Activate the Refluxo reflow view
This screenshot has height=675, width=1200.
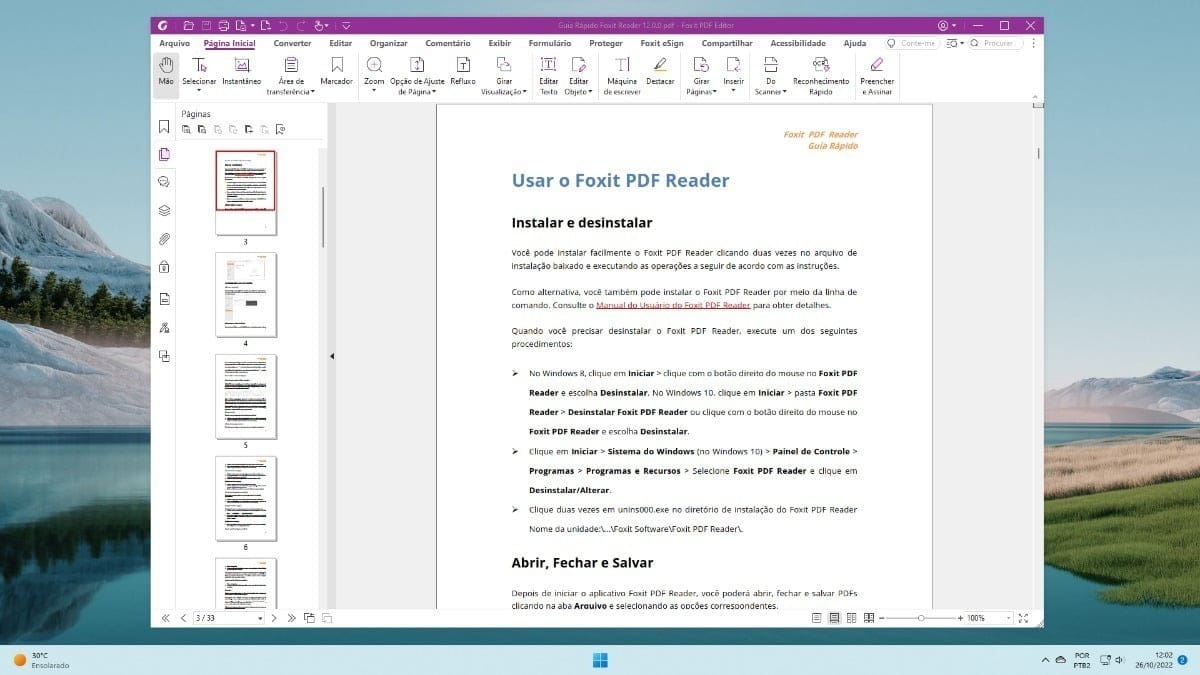click(463, 70)
